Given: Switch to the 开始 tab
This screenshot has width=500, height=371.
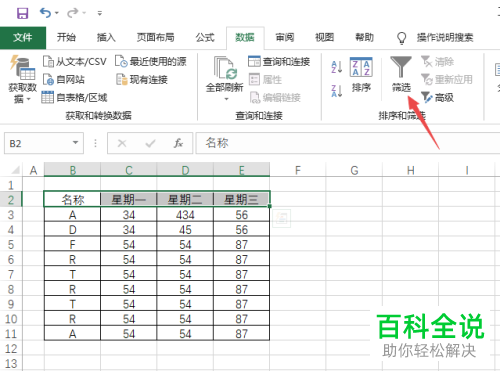Looking at the screenshot, I should click(66, 37).
